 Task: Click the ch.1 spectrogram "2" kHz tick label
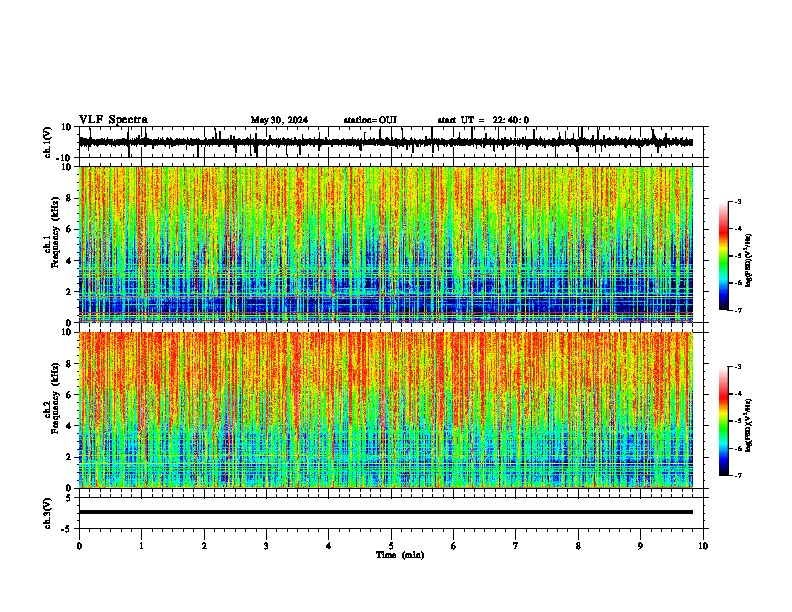(69, 292)
